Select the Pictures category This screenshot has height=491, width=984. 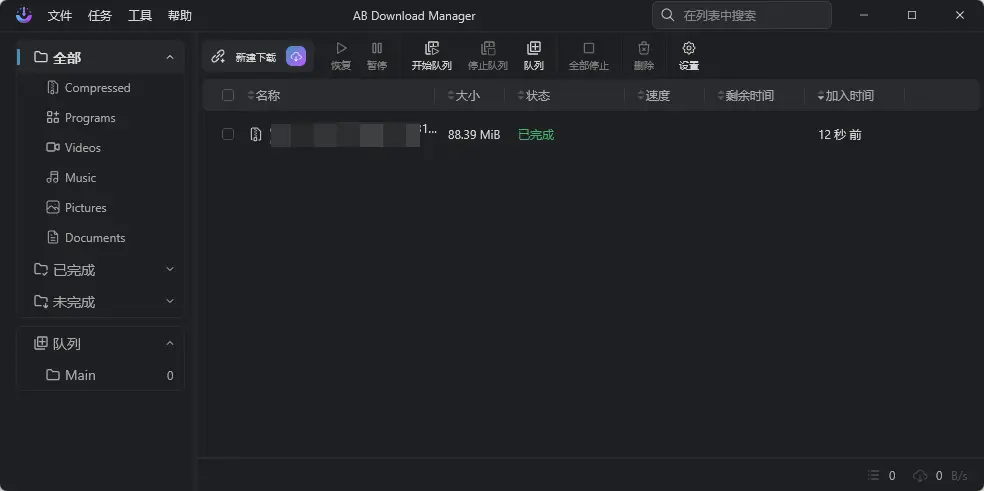(x=100, y=207)
